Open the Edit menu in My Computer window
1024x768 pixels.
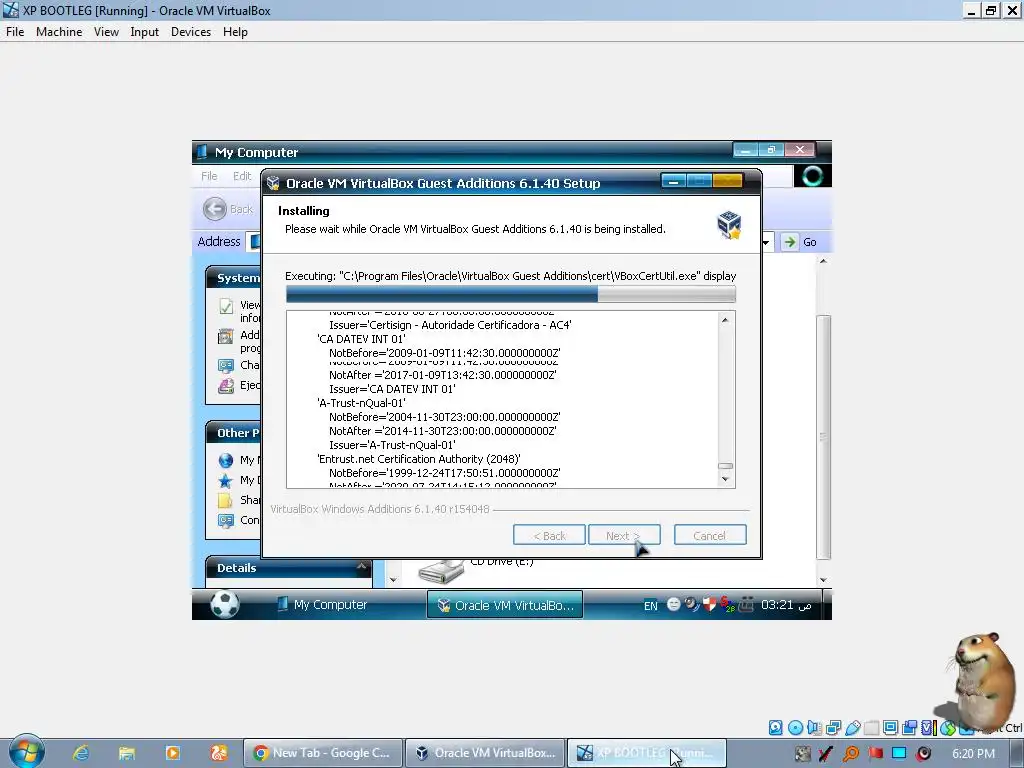point(242,176)
